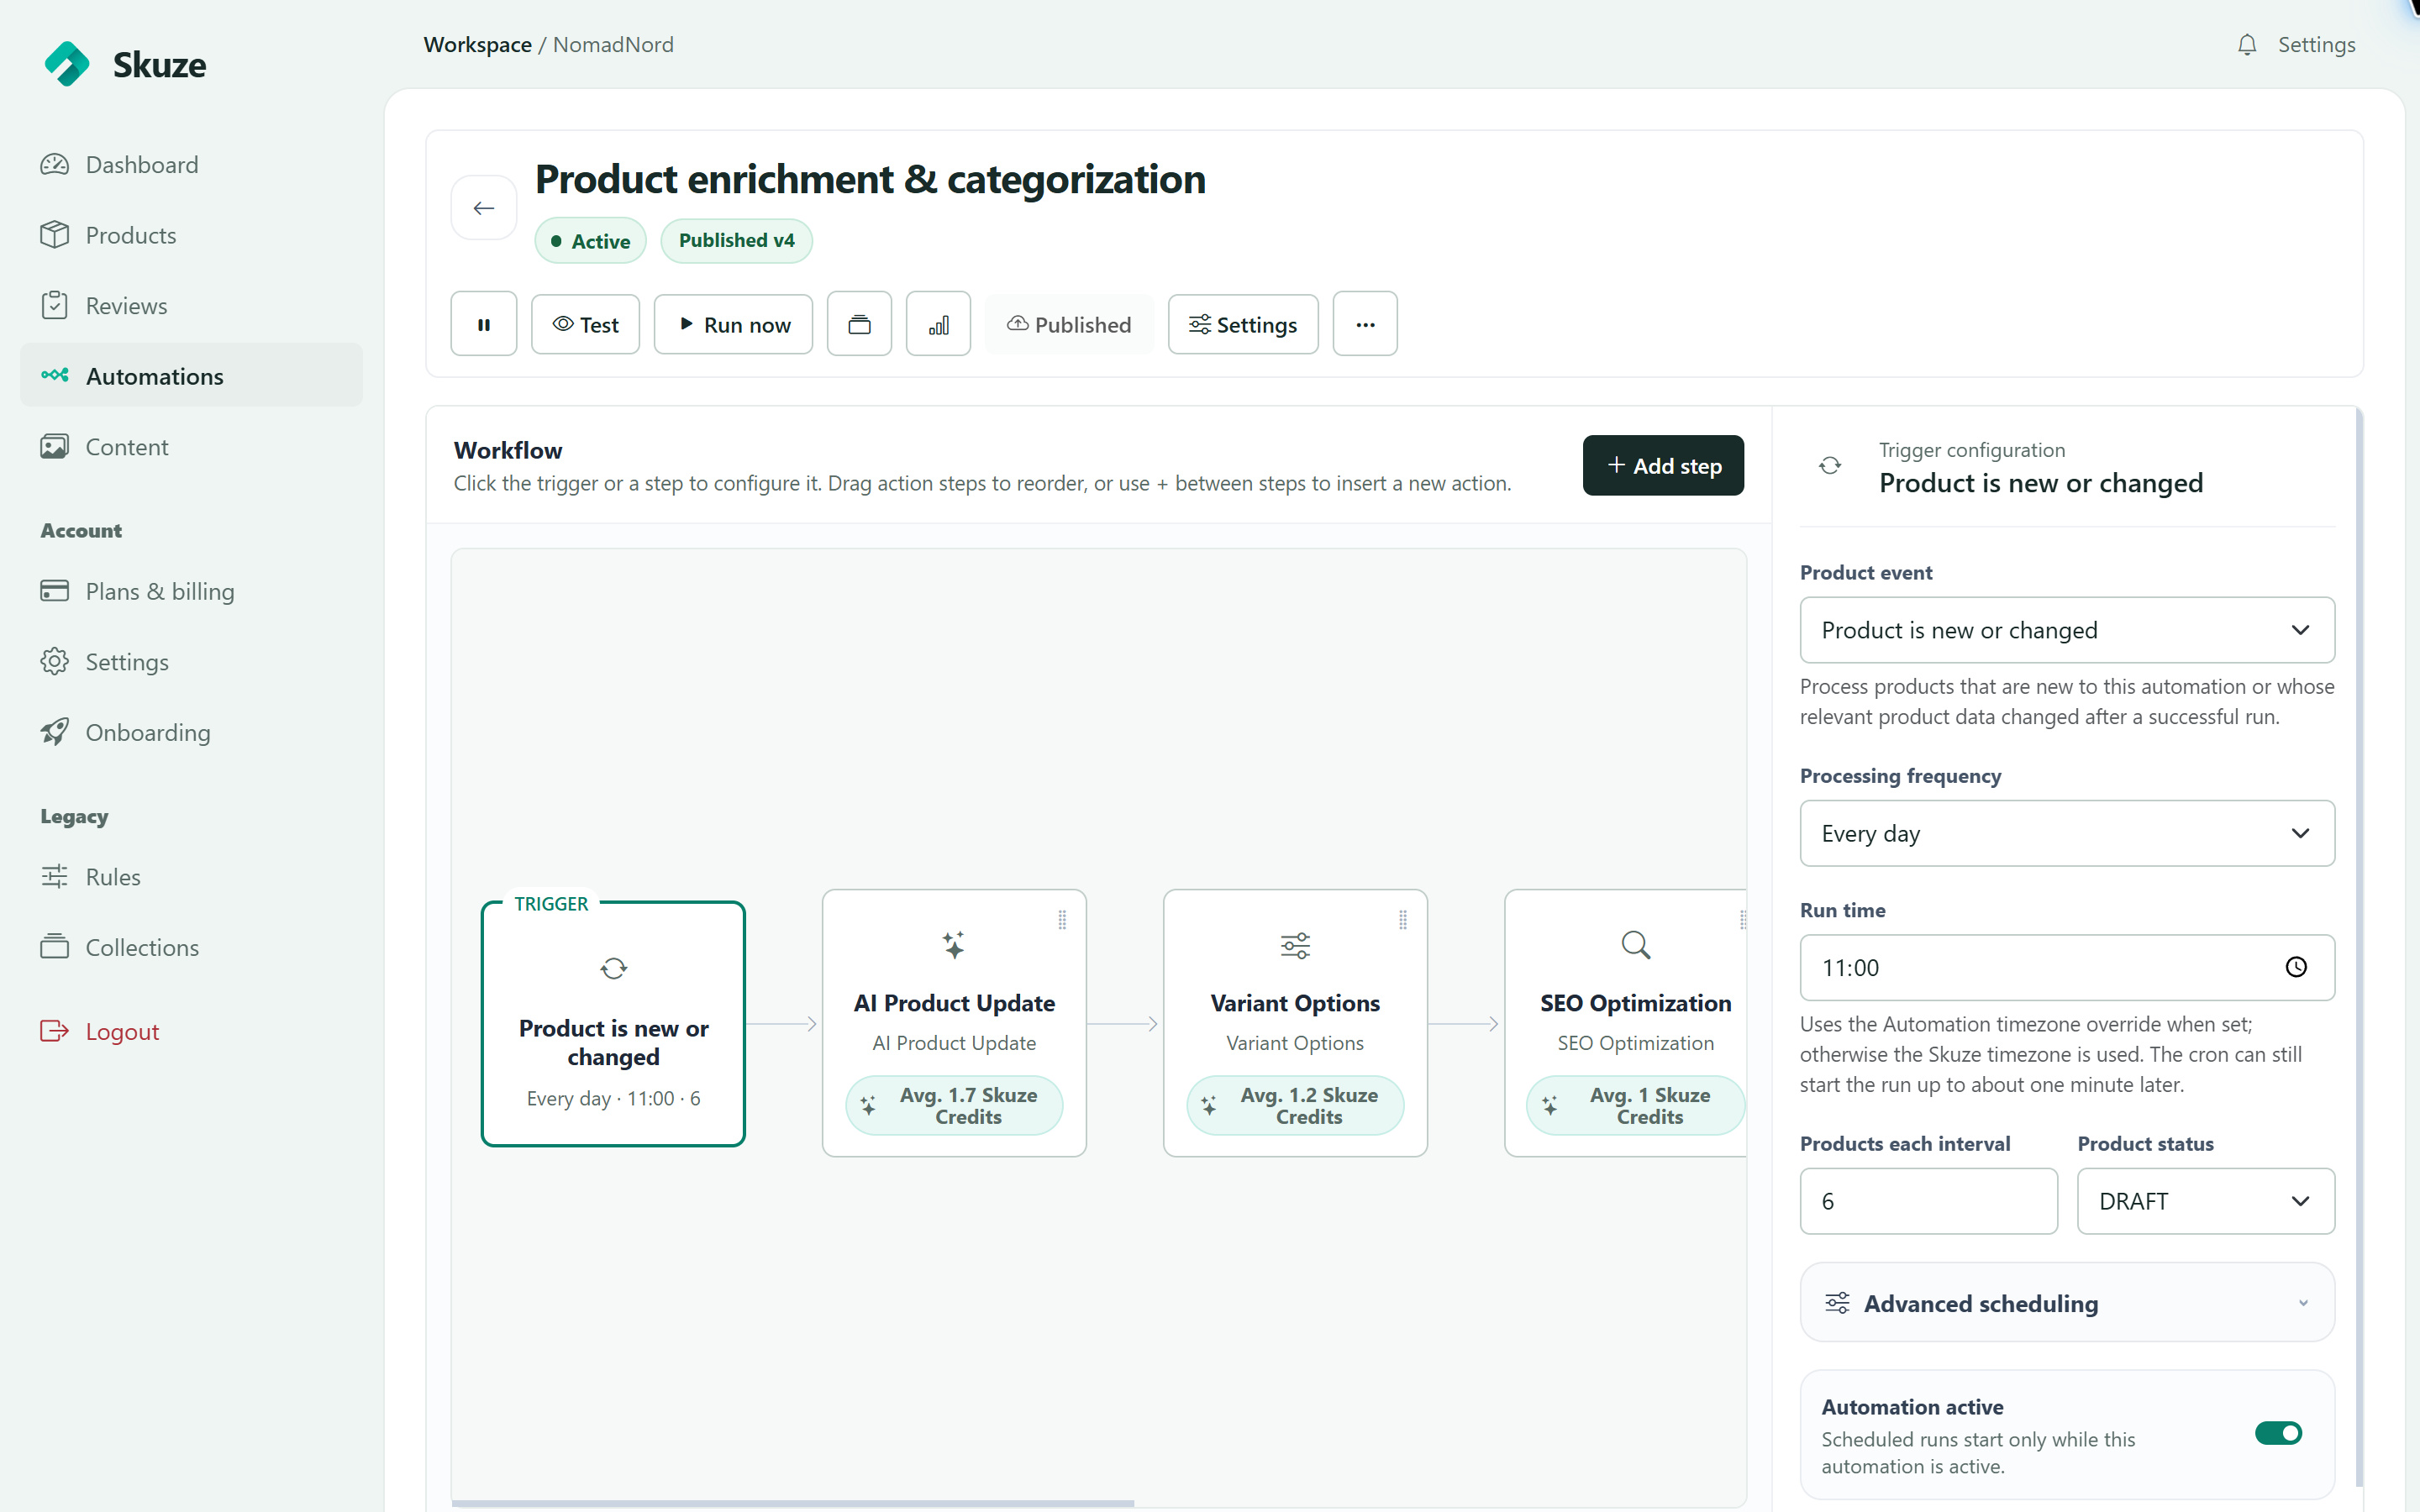Open Reviews in sidebar
The image size is (2420, 1512).
pos(191,306)
